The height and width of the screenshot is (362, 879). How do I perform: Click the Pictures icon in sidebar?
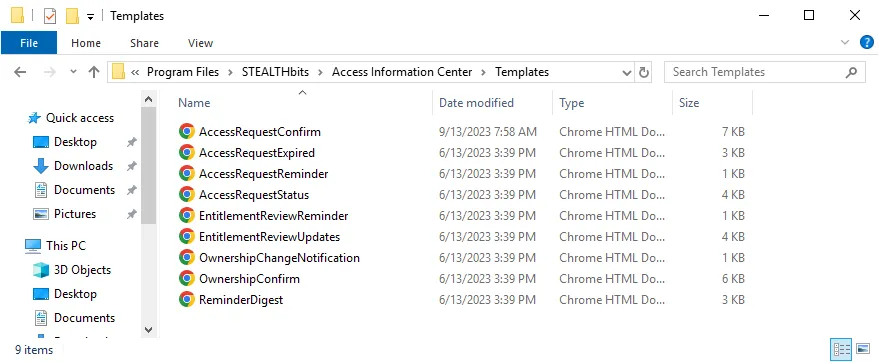[x=41, y=214]
